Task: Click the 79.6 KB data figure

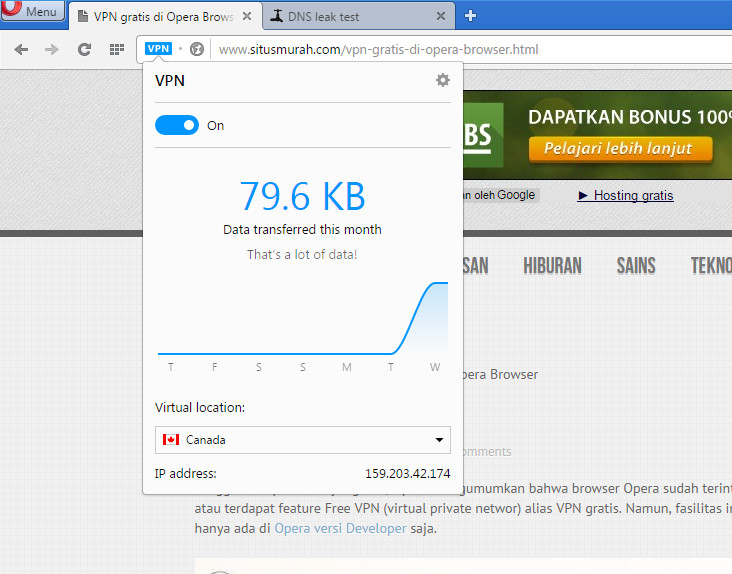Action: click(302, 196)
